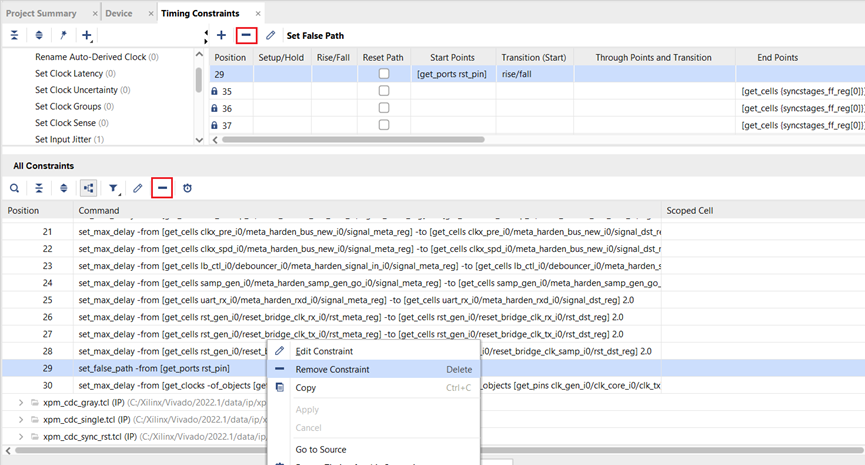
Task: Click Remove Constraint minus icon in top toolbar
Action: pos(246,35)
